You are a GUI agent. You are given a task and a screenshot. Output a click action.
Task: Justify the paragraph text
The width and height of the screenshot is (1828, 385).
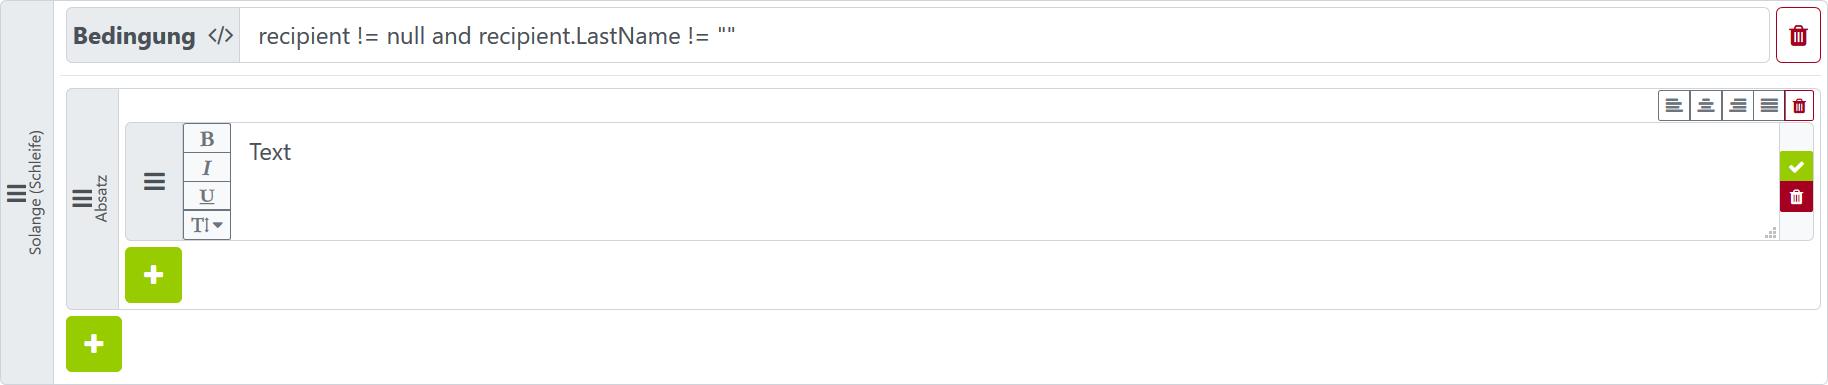point(1769,105)
